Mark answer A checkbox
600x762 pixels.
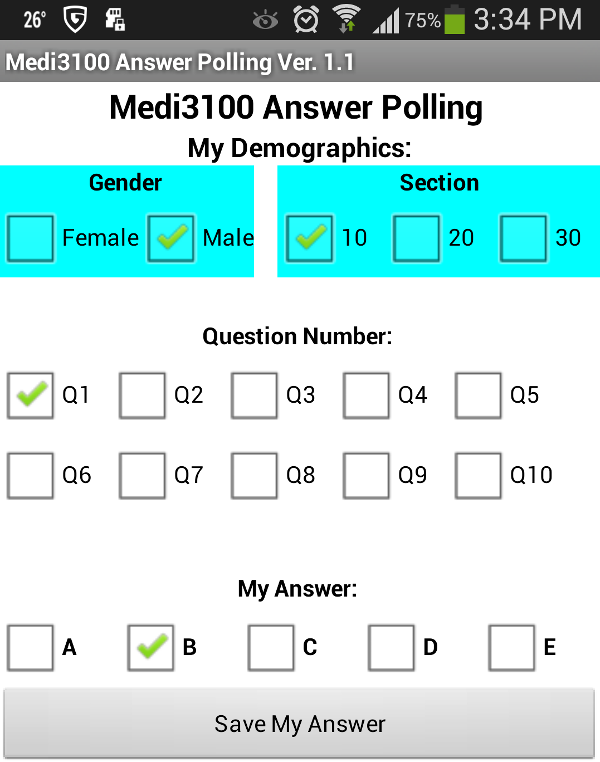point(30,648)
